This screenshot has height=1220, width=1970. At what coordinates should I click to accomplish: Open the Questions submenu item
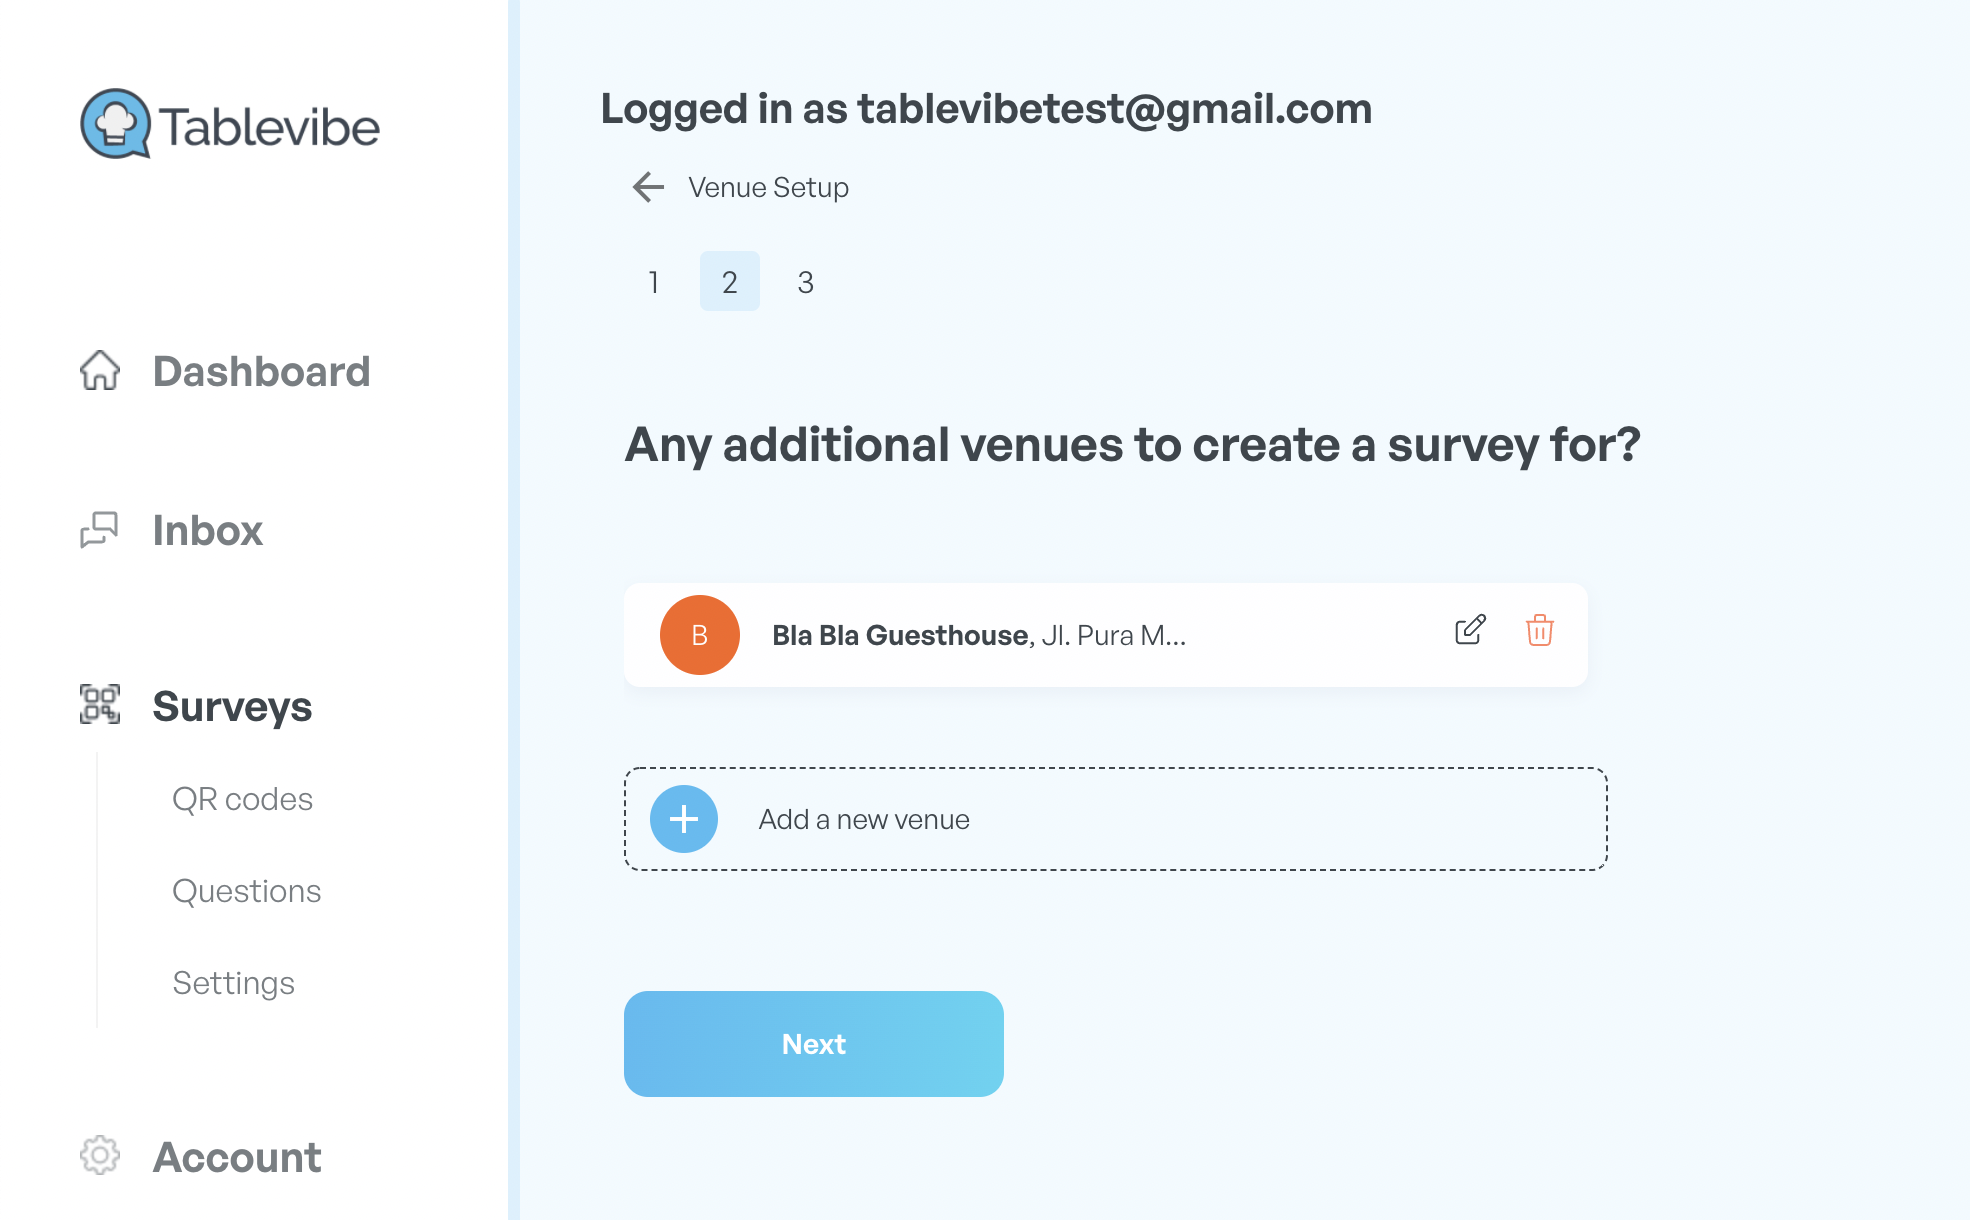point(247,891)
